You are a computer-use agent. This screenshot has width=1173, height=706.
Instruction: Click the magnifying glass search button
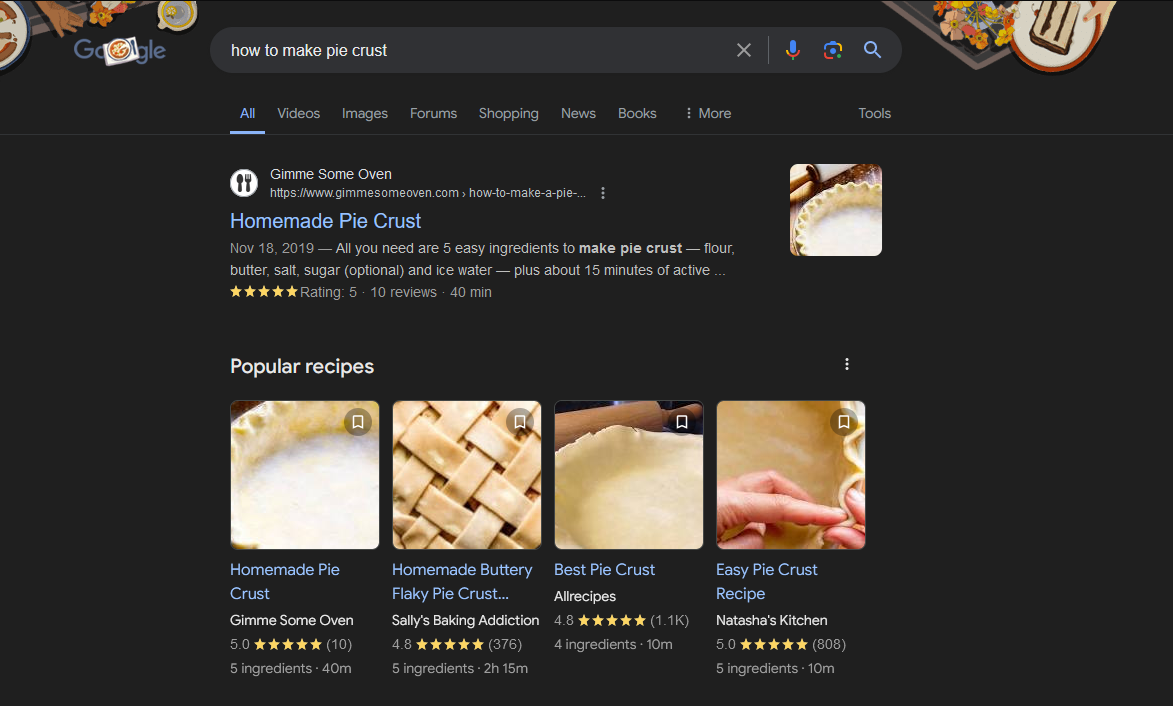pyautogui.click(x=872, y=50)
